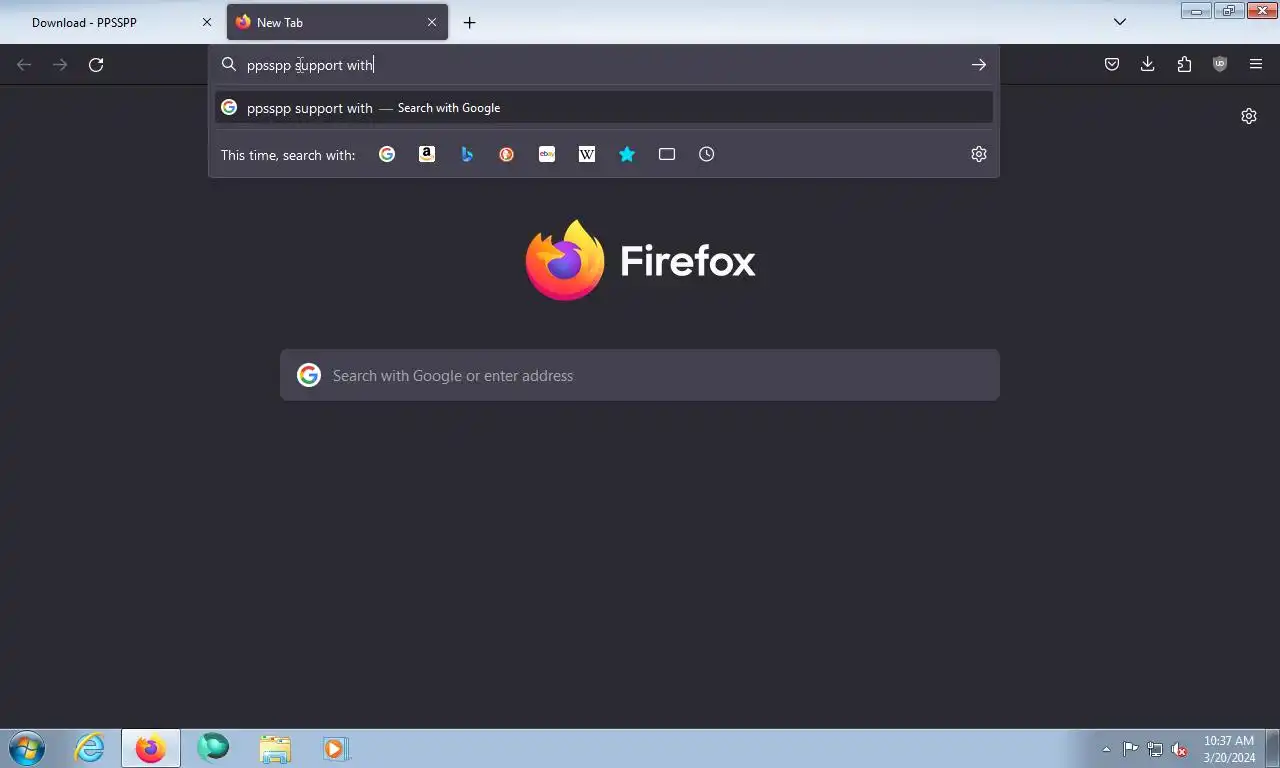This screenshot has height=768, width=1280.
Task: Reload the current page
Action: click(96, 65)
